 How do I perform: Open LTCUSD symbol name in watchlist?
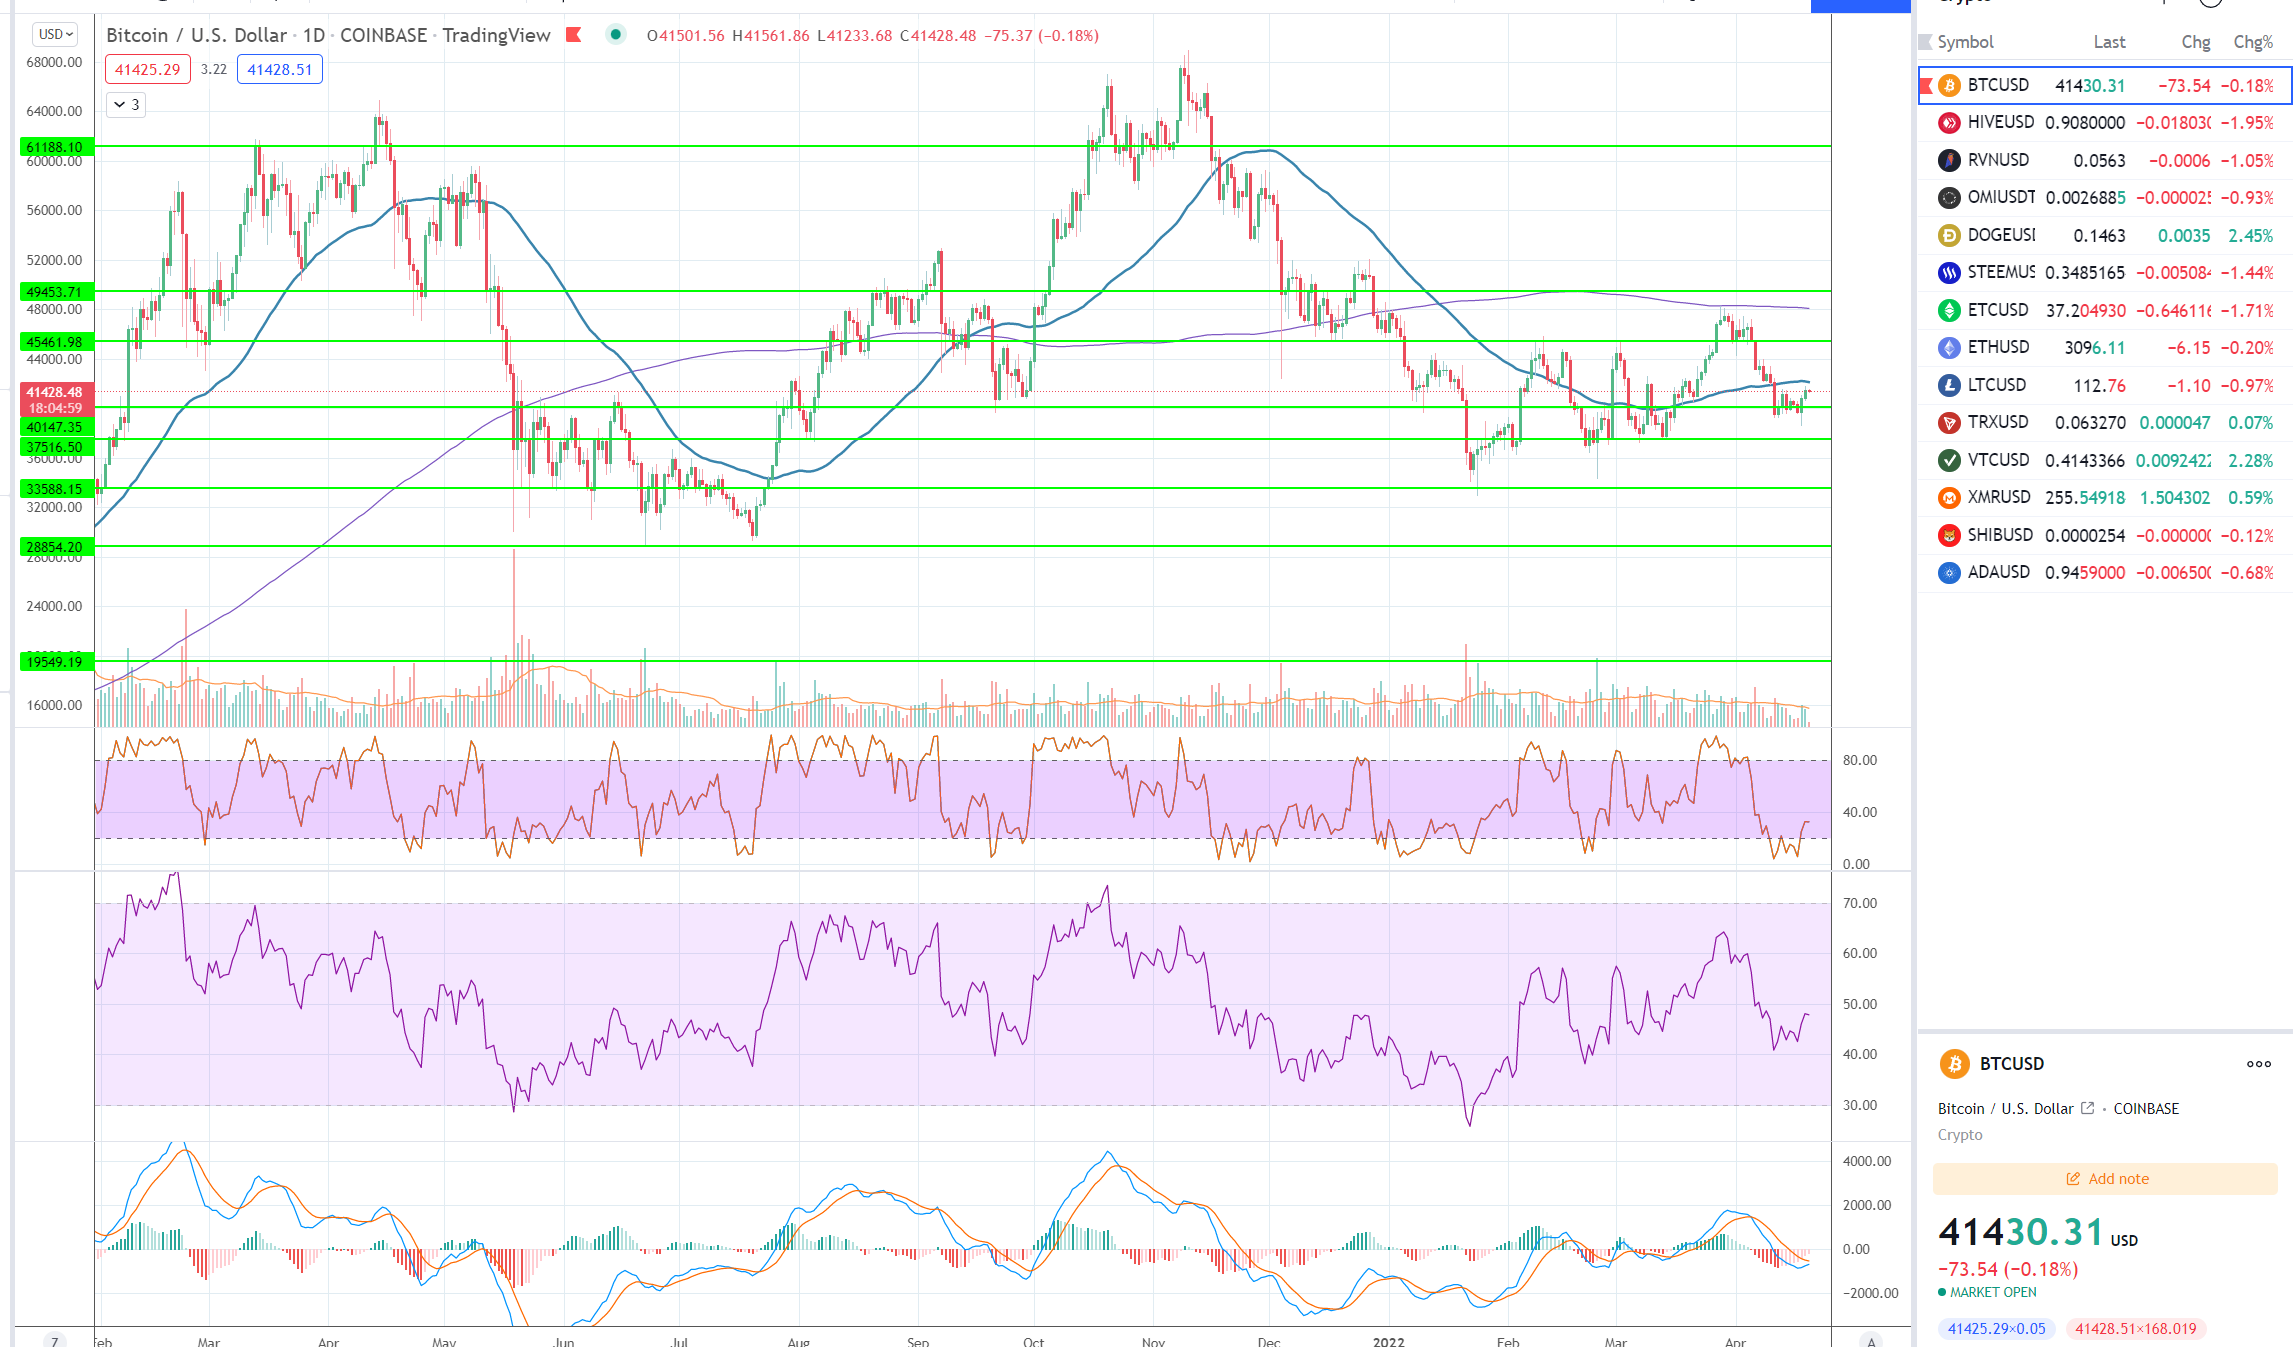pos(1996,385)
